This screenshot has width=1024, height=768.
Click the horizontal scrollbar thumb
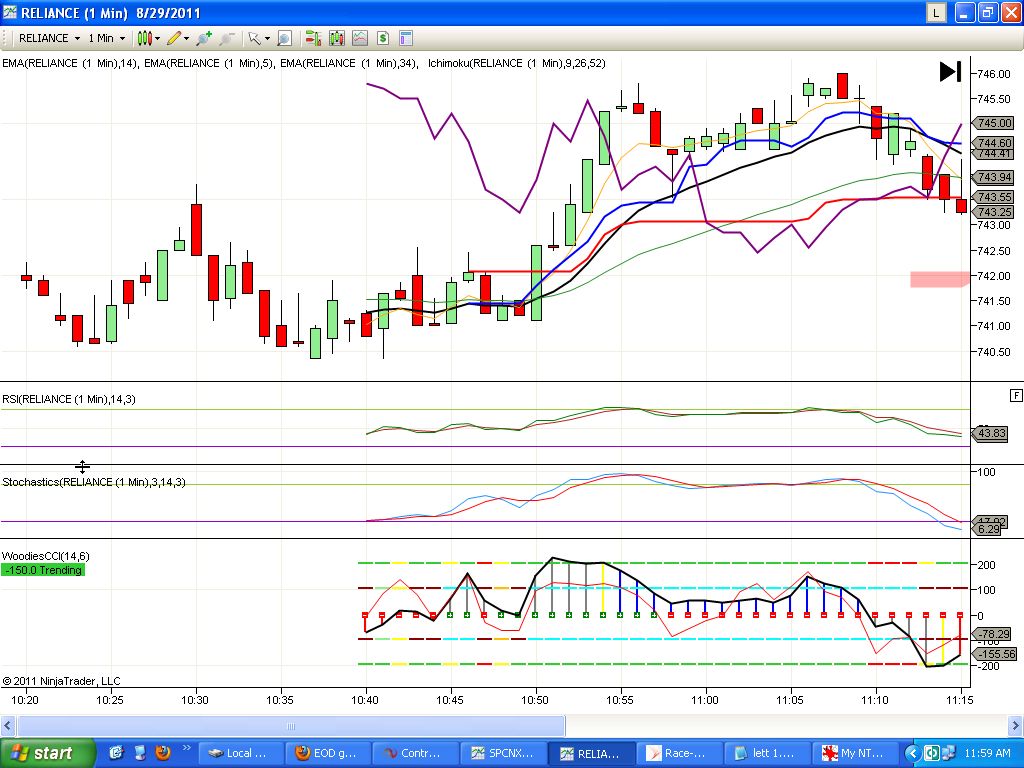pos(291,726)
